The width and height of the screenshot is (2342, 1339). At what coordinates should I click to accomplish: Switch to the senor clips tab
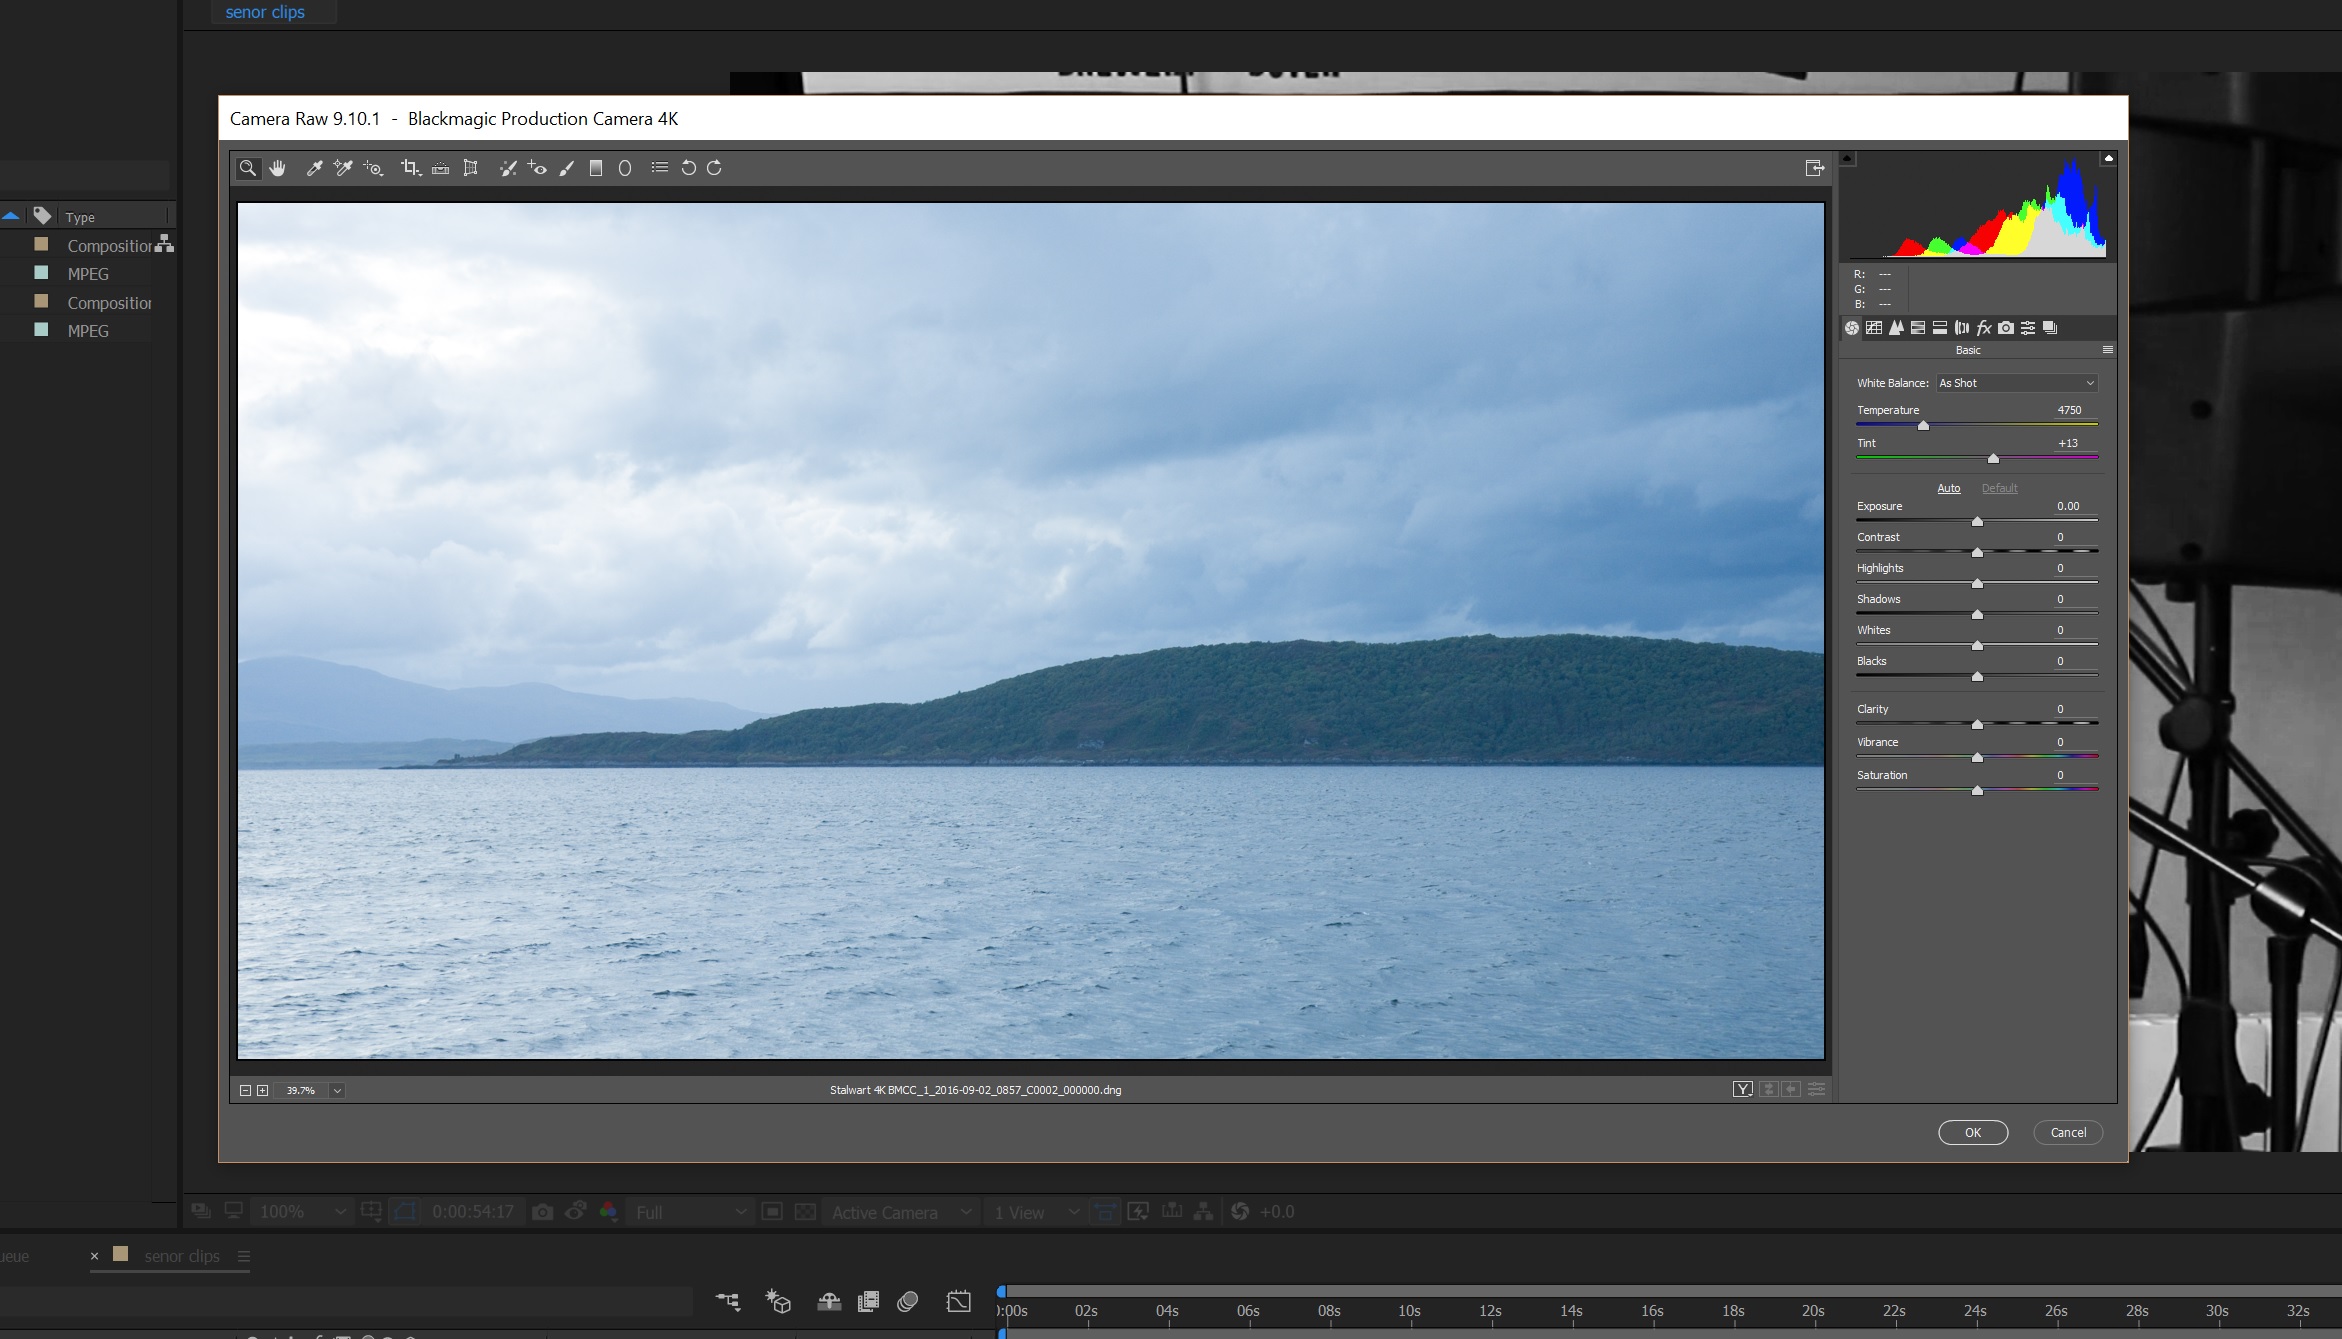click(265, 12)
